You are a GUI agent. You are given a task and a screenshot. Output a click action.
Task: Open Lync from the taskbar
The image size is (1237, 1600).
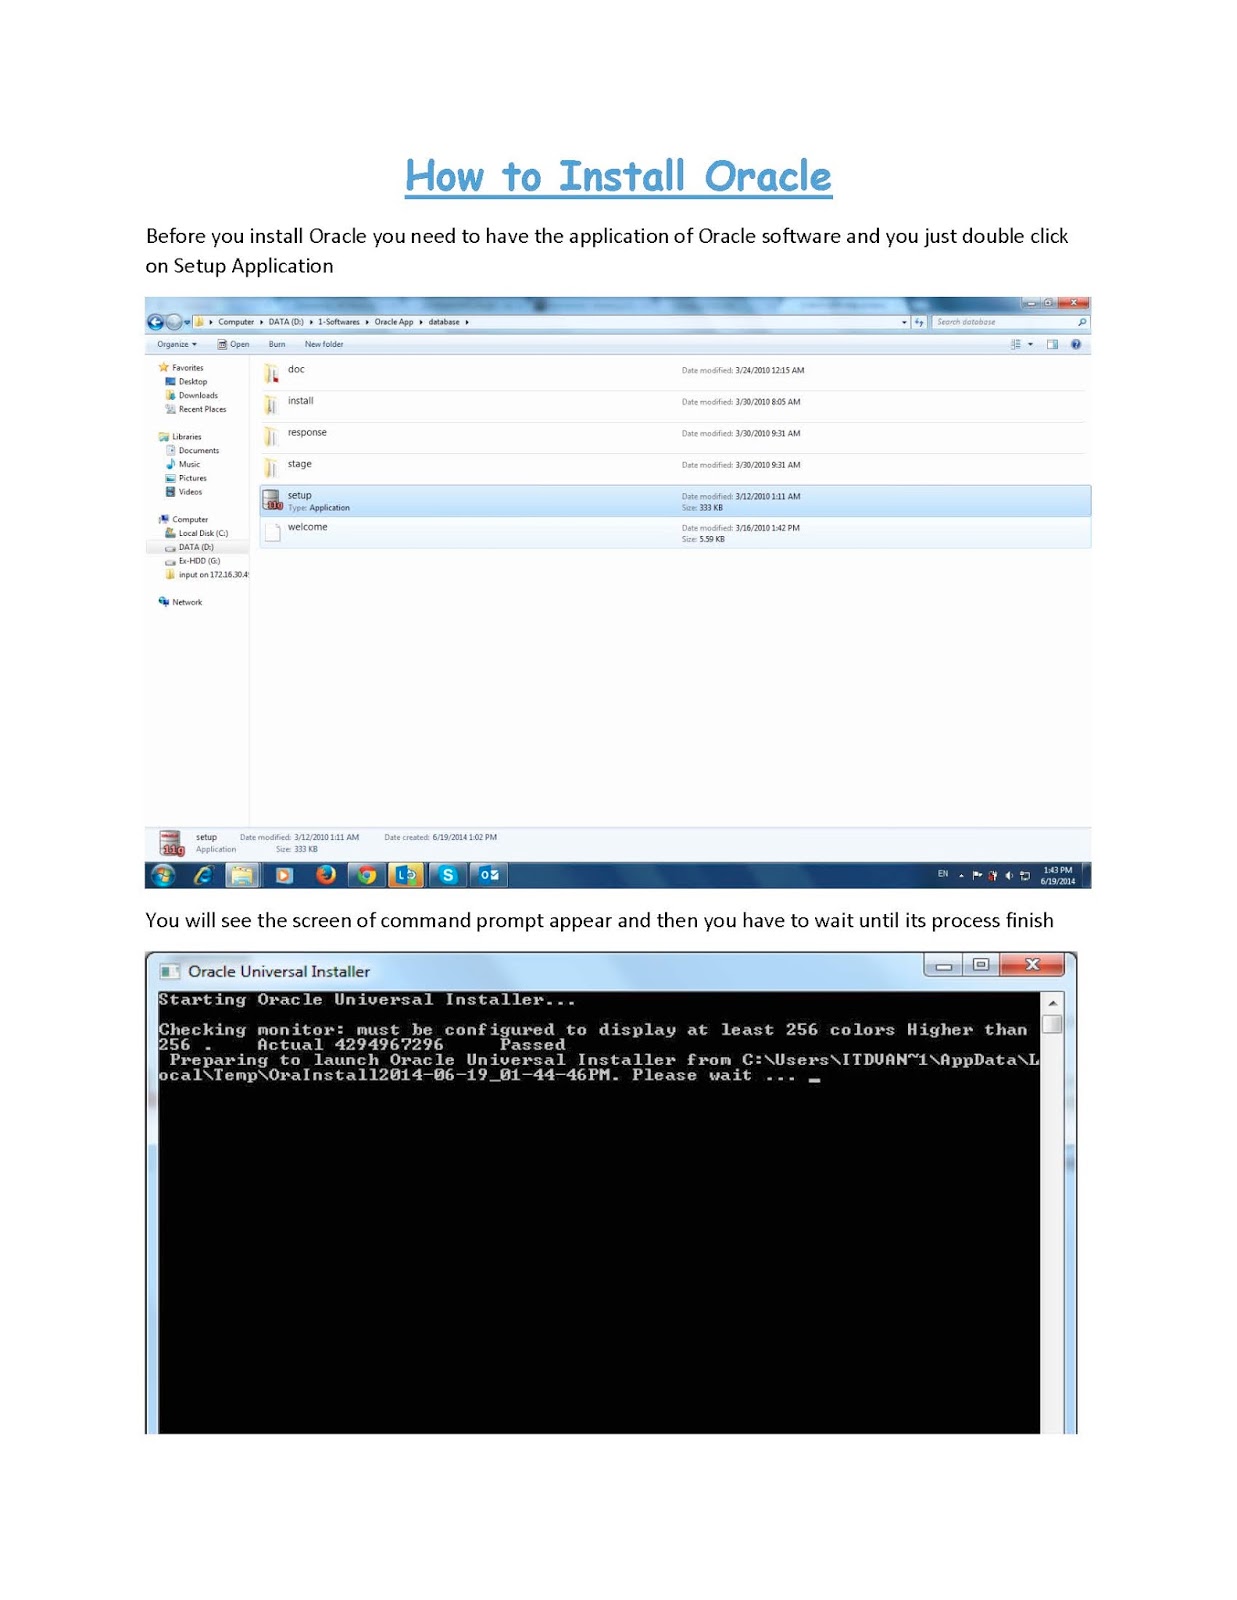coord(406,875)
